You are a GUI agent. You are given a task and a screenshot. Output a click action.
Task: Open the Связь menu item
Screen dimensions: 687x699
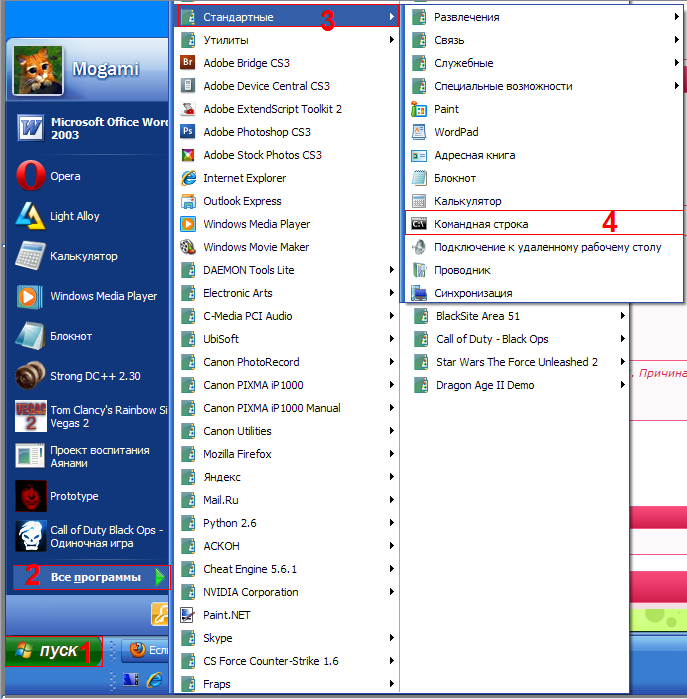click(x=544, y=40)
